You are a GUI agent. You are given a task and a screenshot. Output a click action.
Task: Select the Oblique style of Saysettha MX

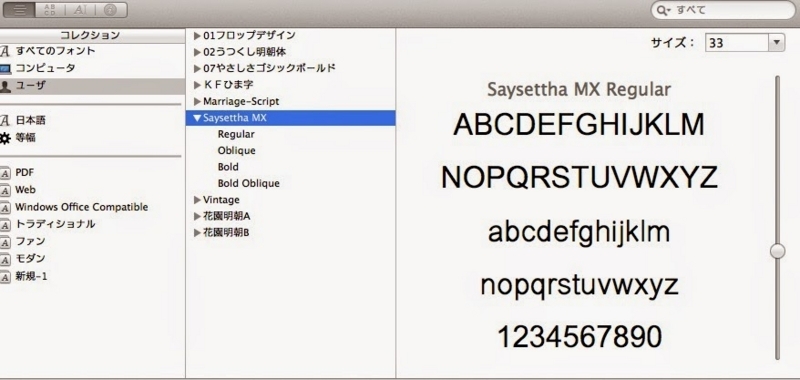point(236,150)
